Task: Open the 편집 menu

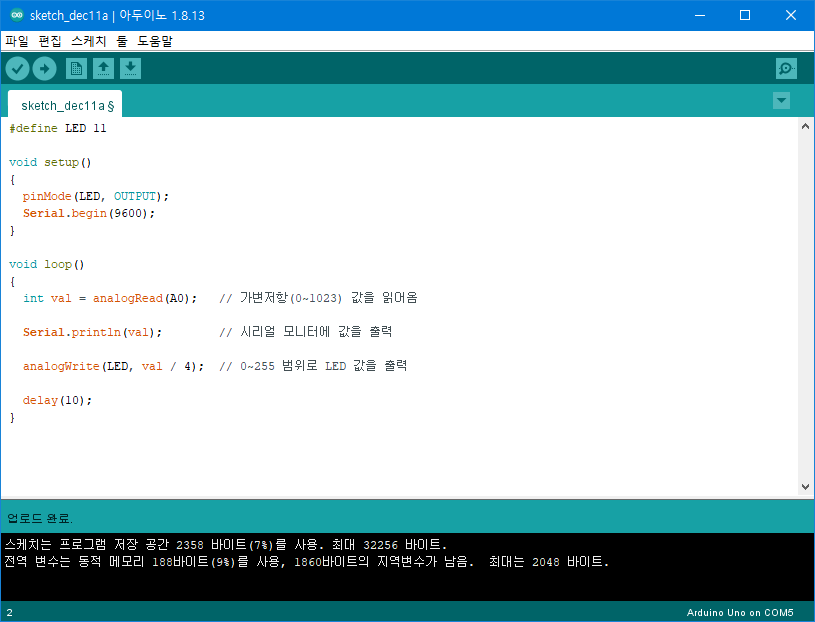Action: (50, 41)
